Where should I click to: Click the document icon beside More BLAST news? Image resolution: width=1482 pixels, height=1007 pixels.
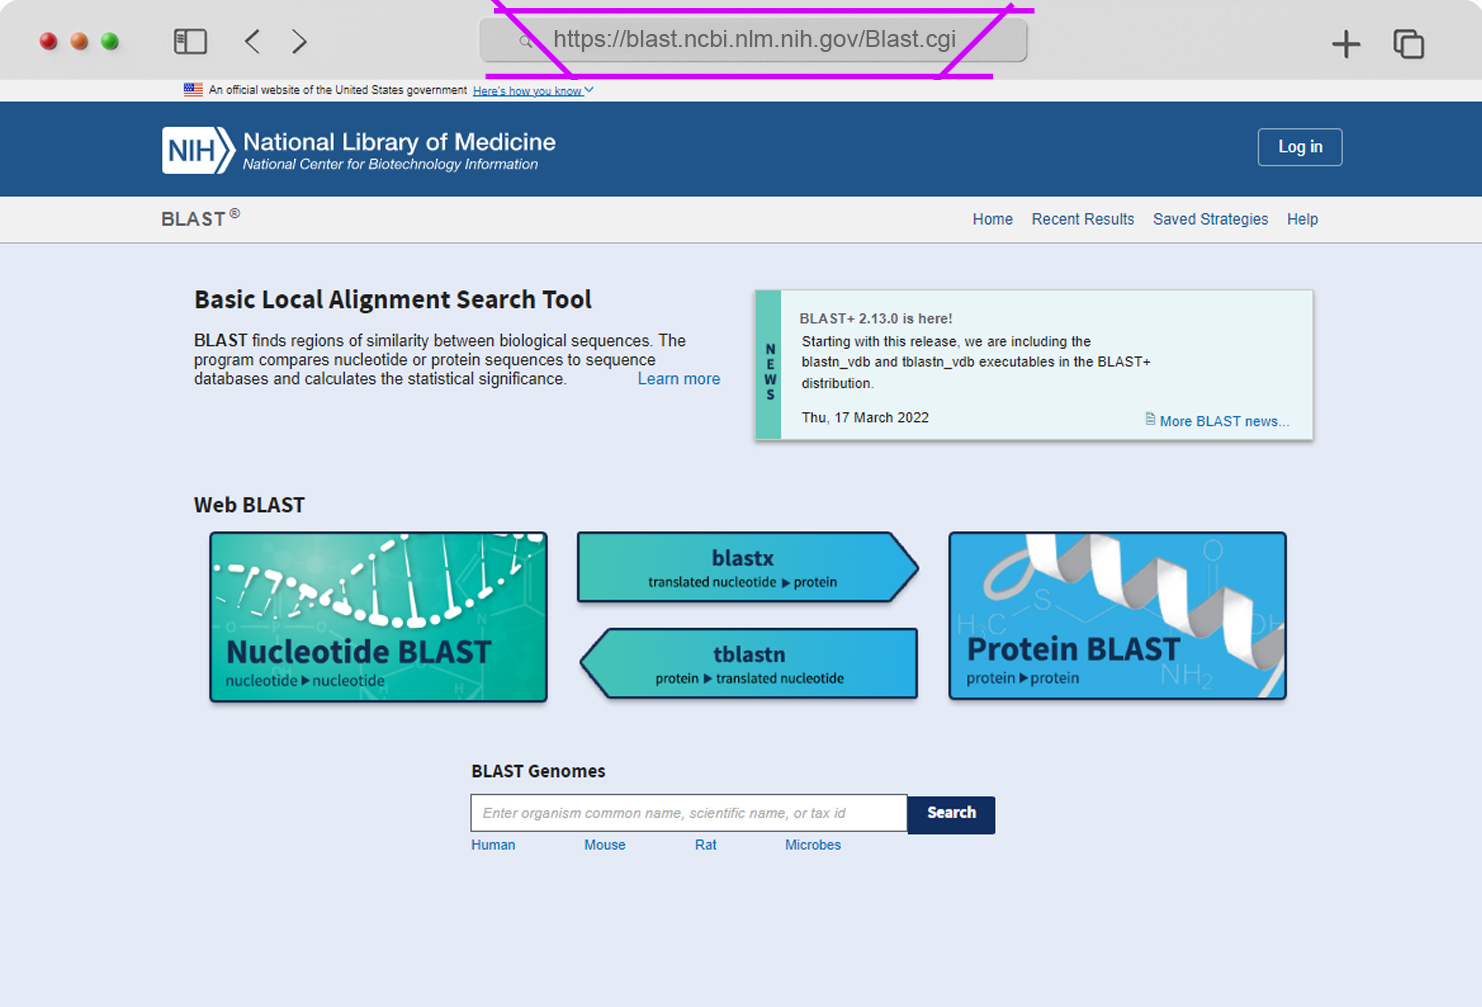coord(1150,419)
